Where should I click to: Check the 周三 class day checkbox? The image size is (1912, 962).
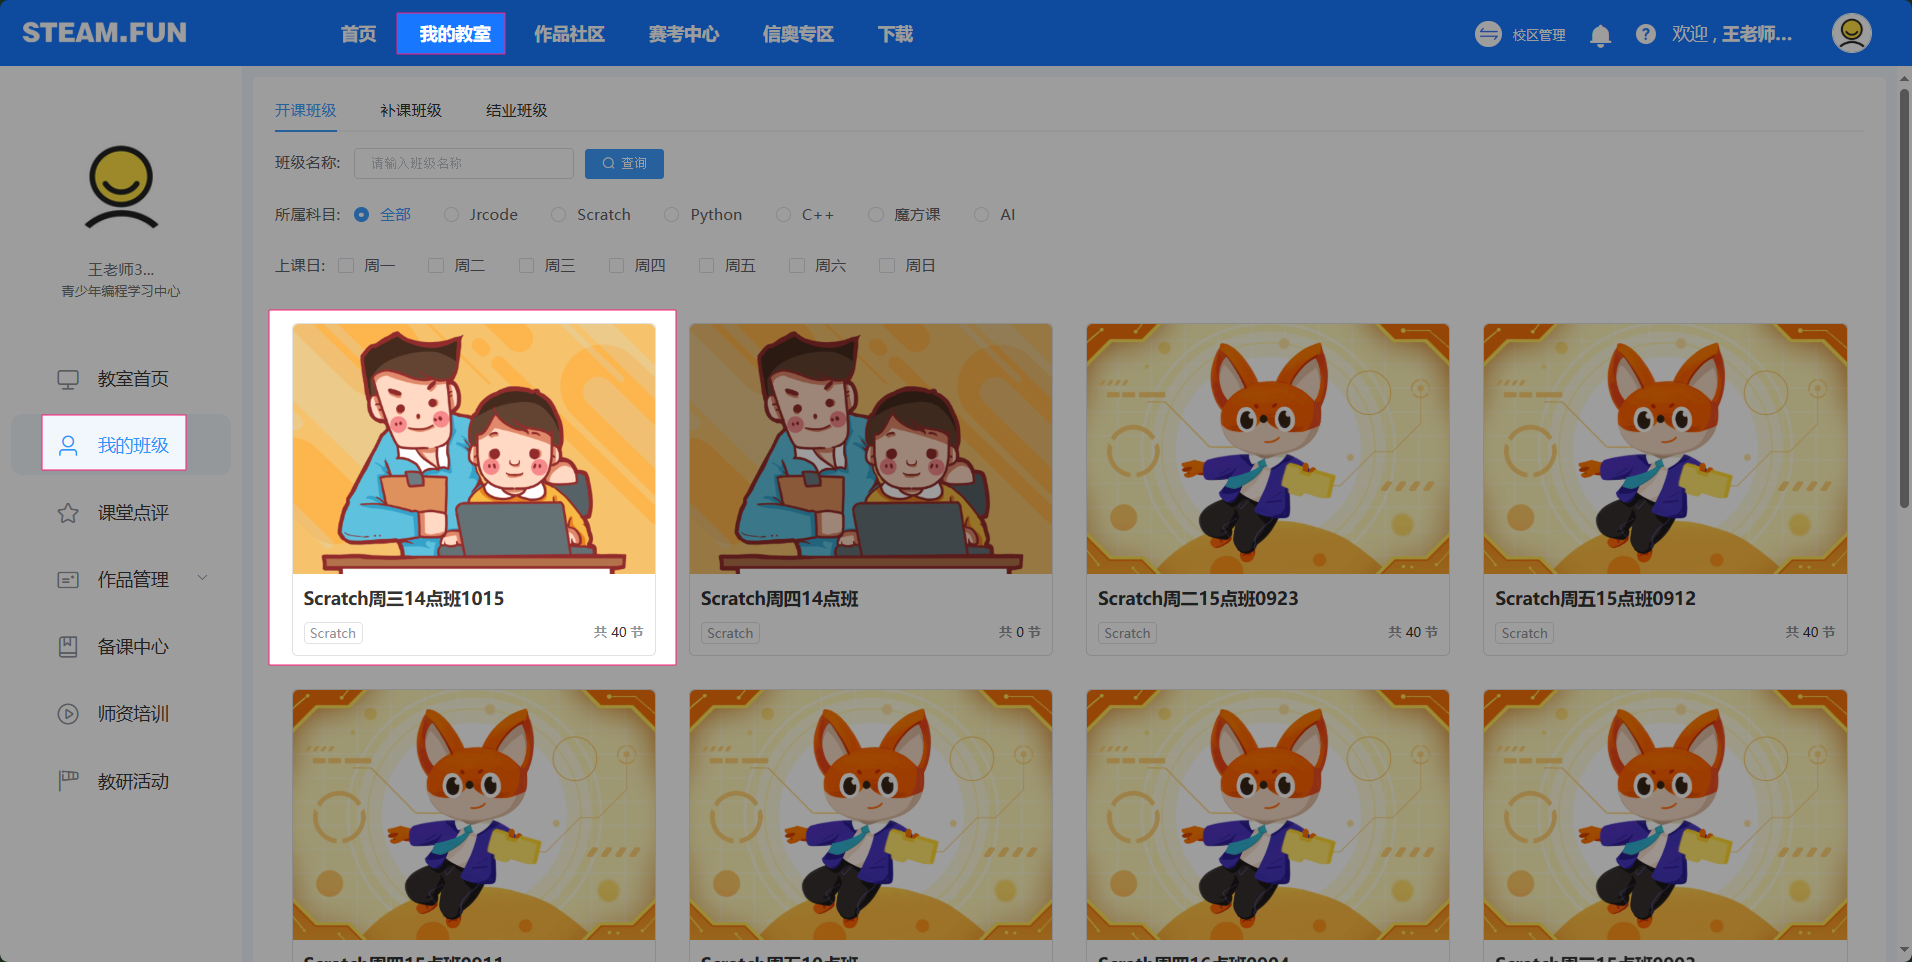point(526,266)
